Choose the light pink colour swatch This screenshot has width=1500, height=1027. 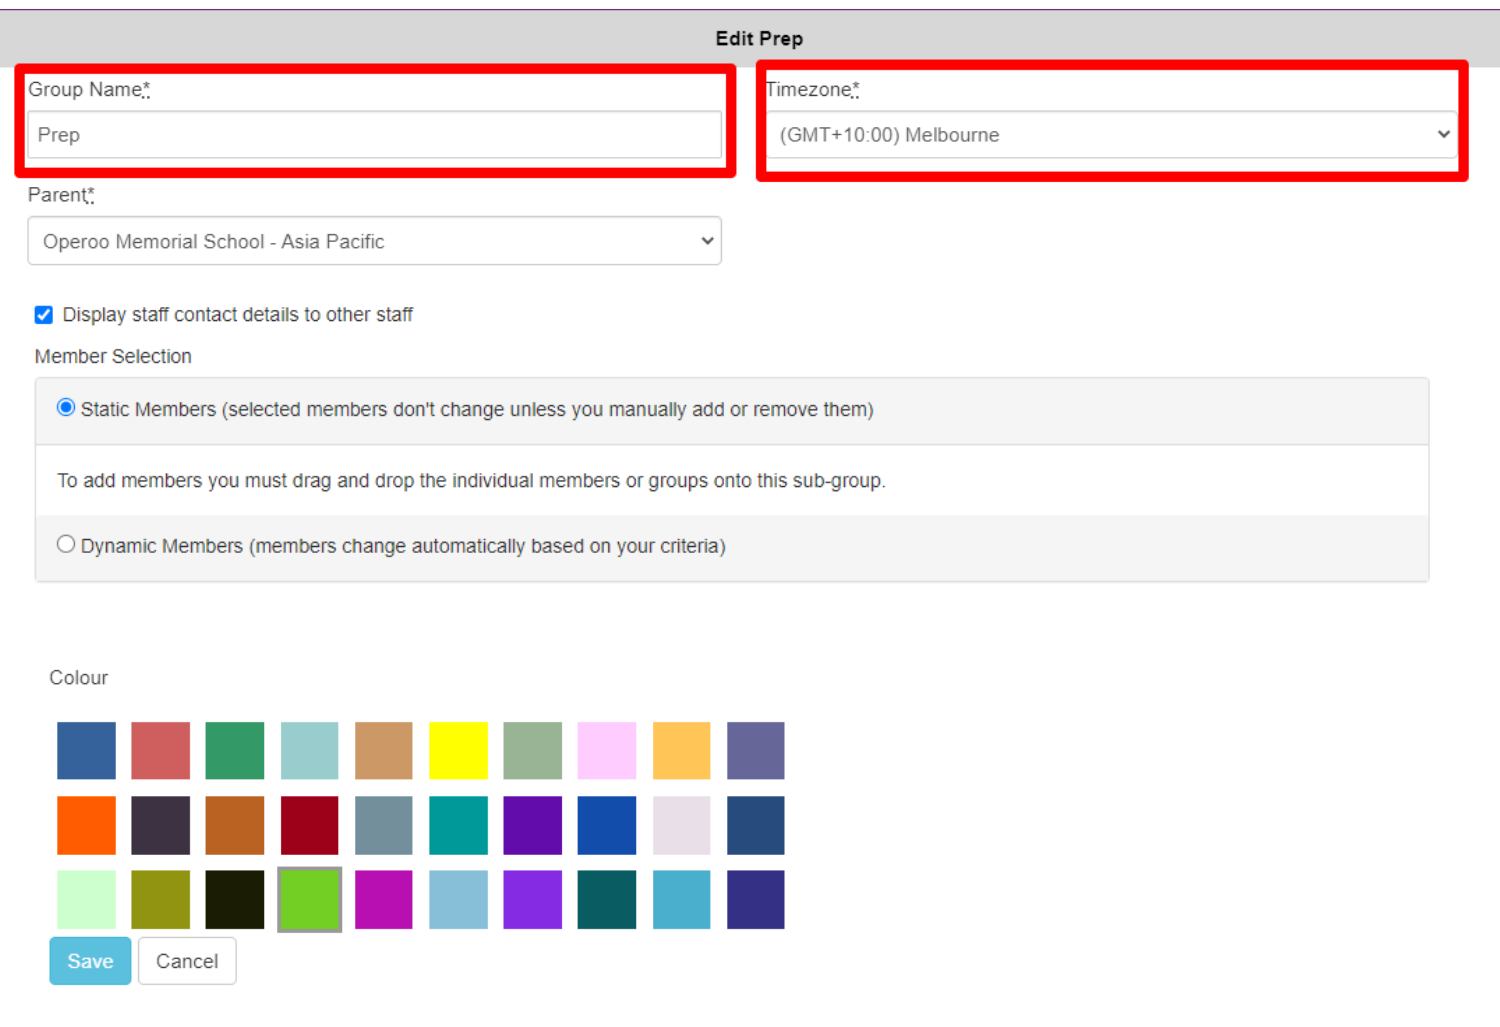pyautogui.click(x=606, y=750)
